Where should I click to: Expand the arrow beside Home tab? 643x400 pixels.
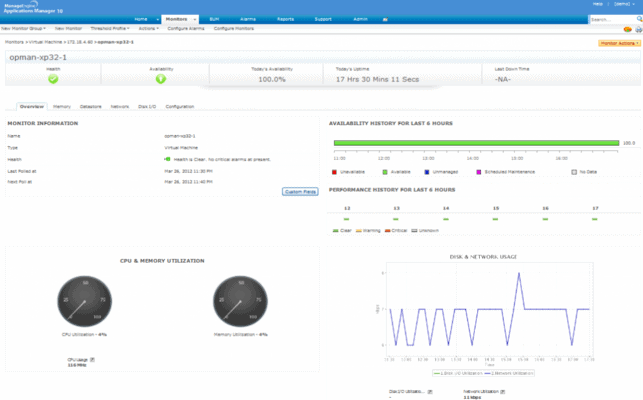click(157, 19)
